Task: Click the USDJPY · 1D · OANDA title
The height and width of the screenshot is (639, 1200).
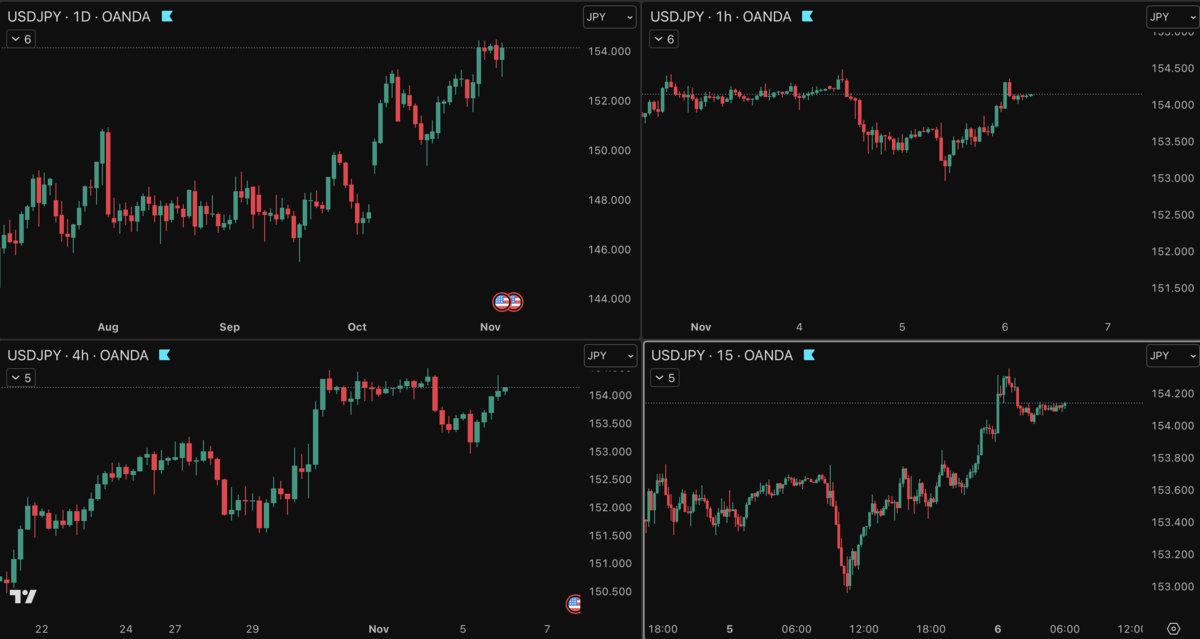Action: tap(79, 17)
